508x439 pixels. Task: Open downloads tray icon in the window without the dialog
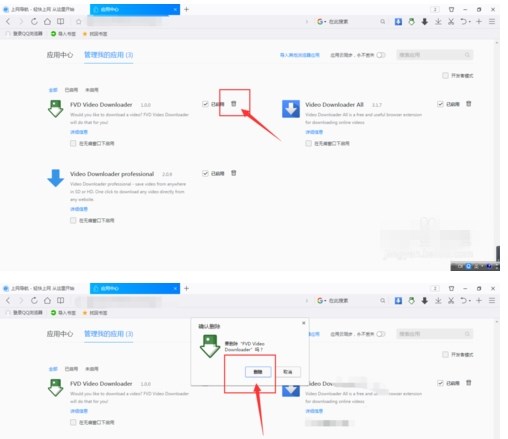pos(438,22)
